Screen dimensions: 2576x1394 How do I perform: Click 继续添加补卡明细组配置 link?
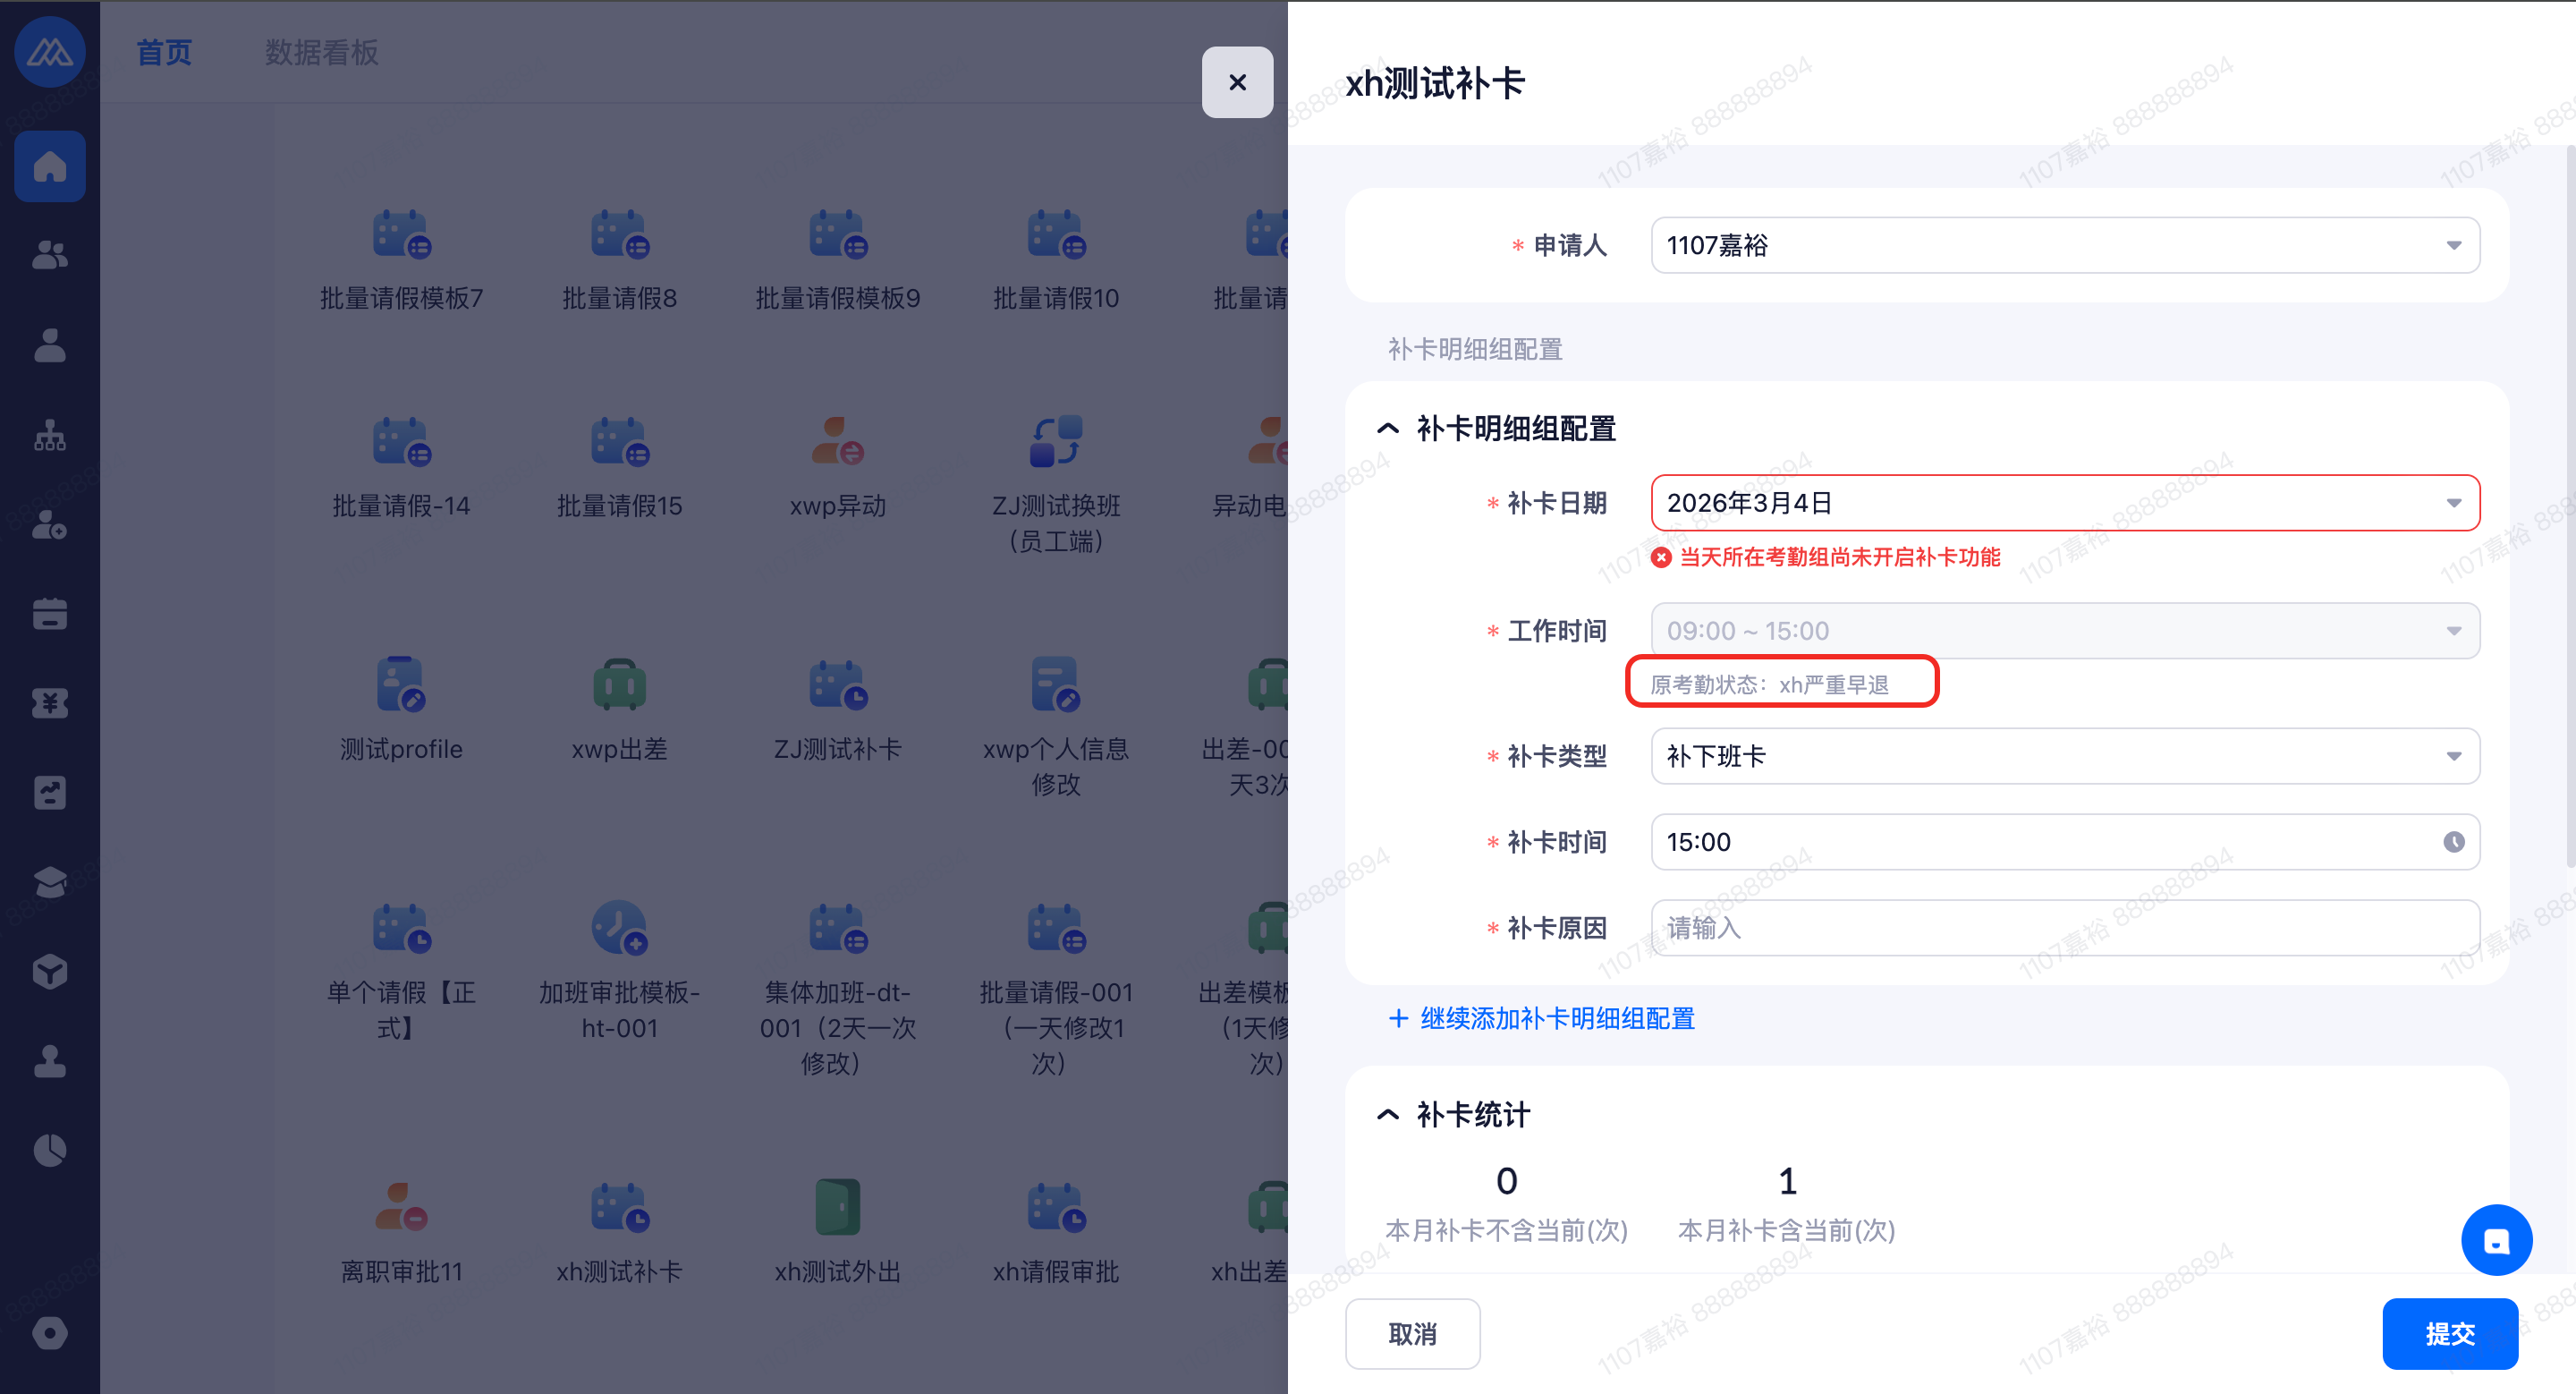[1541, 1018]
